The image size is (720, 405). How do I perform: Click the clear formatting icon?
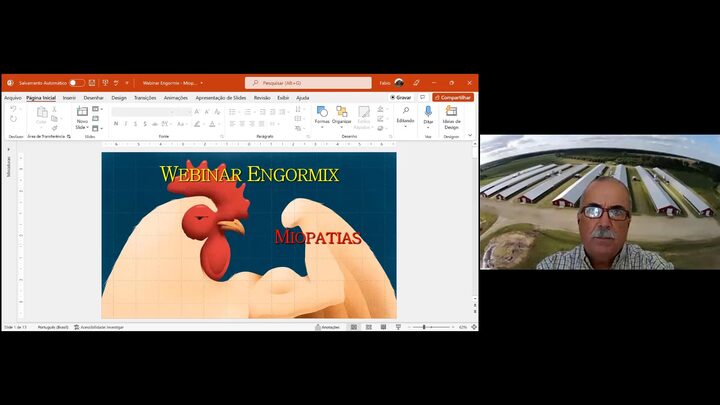click(x=217, y=112)
